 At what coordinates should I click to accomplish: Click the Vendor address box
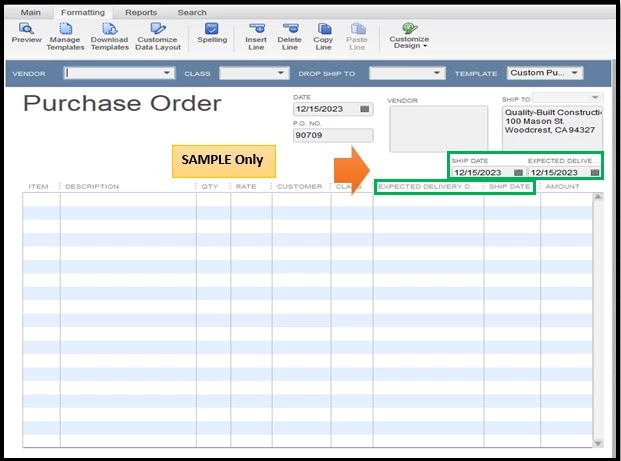click(439, 129)
